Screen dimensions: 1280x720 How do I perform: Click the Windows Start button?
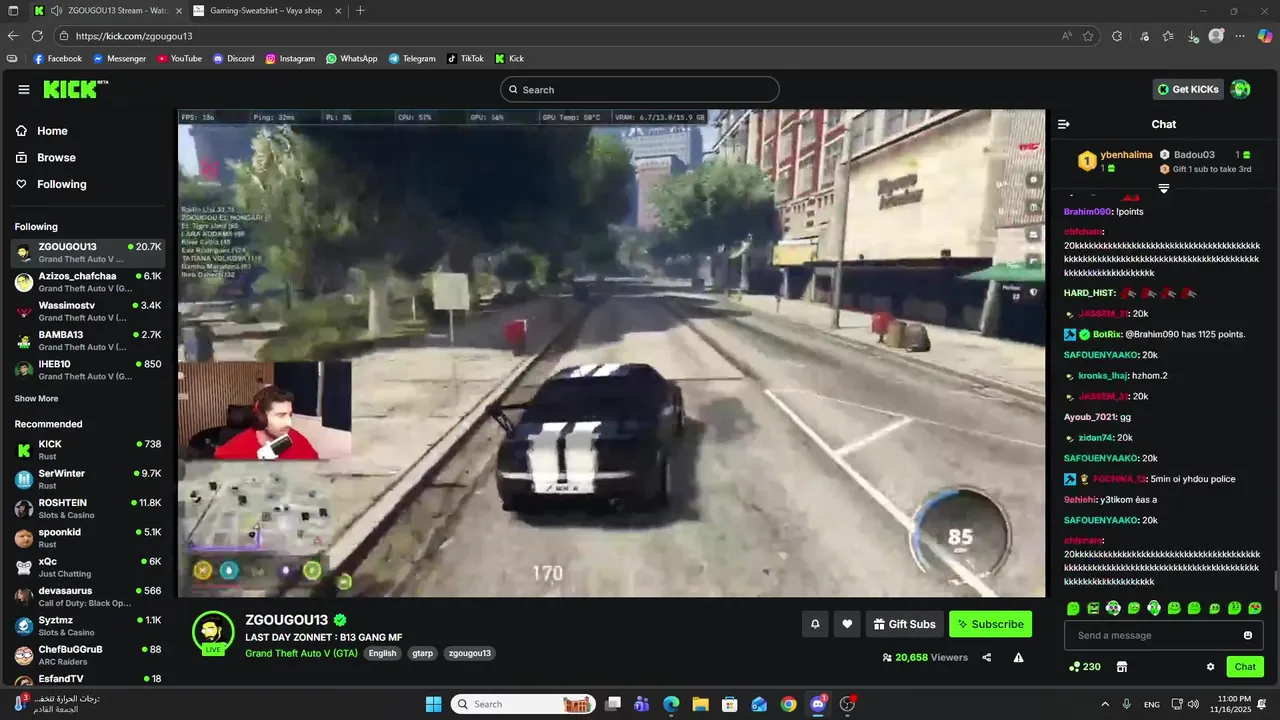[x=433, y=704]
